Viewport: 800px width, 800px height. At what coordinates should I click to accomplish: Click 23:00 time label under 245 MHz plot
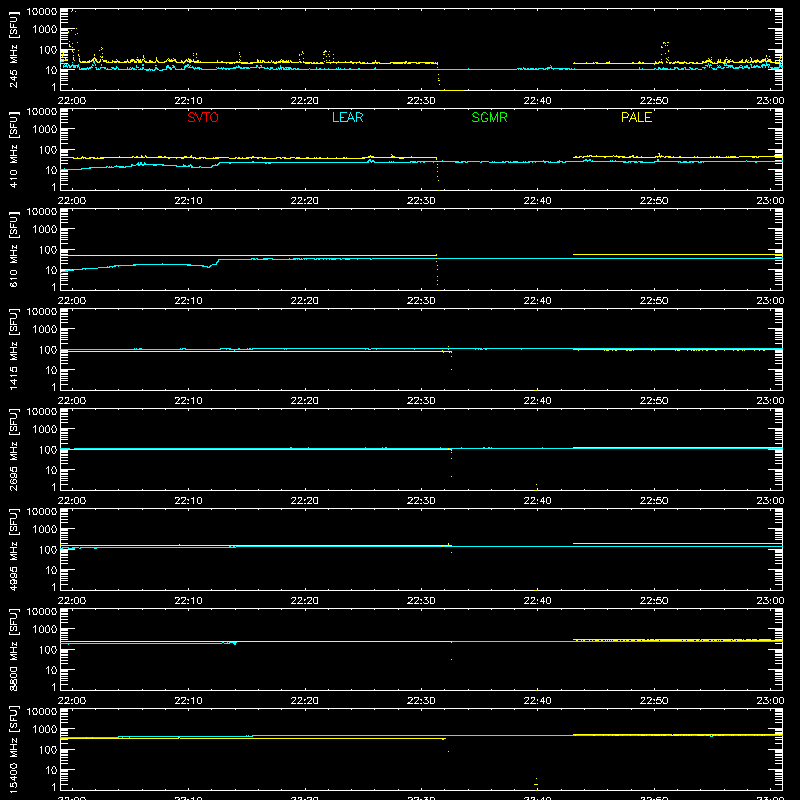pyautogui.click(x=770, y=101)
